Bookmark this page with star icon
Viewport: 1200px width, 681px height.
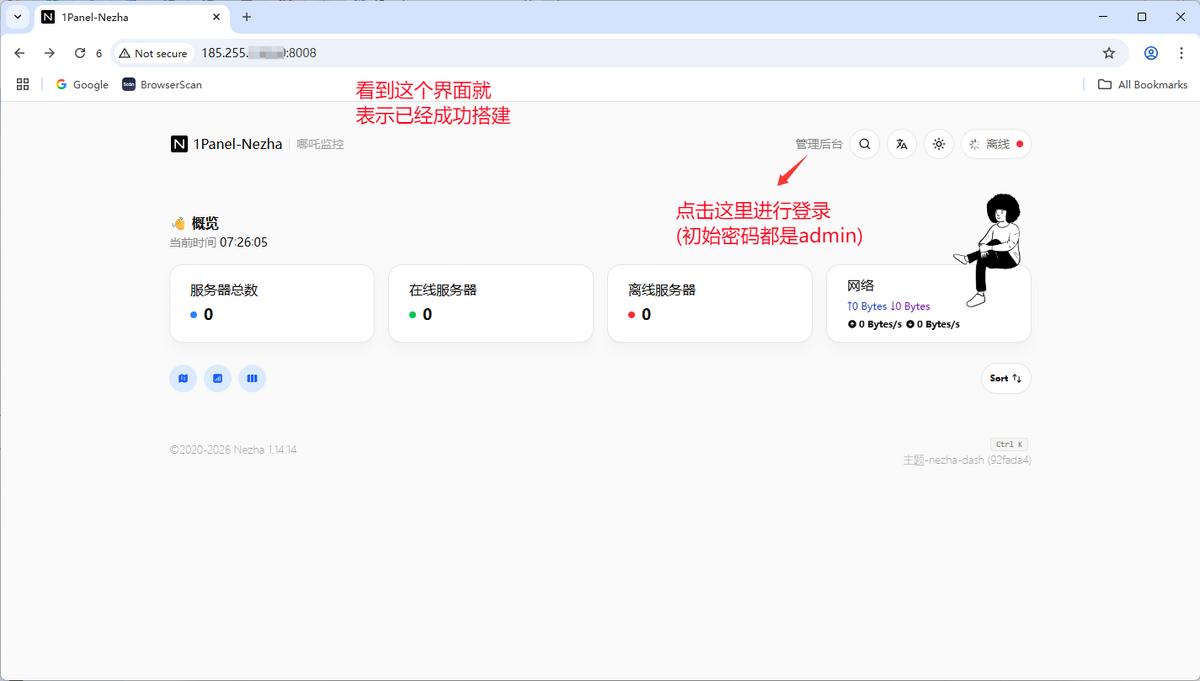1108,53
